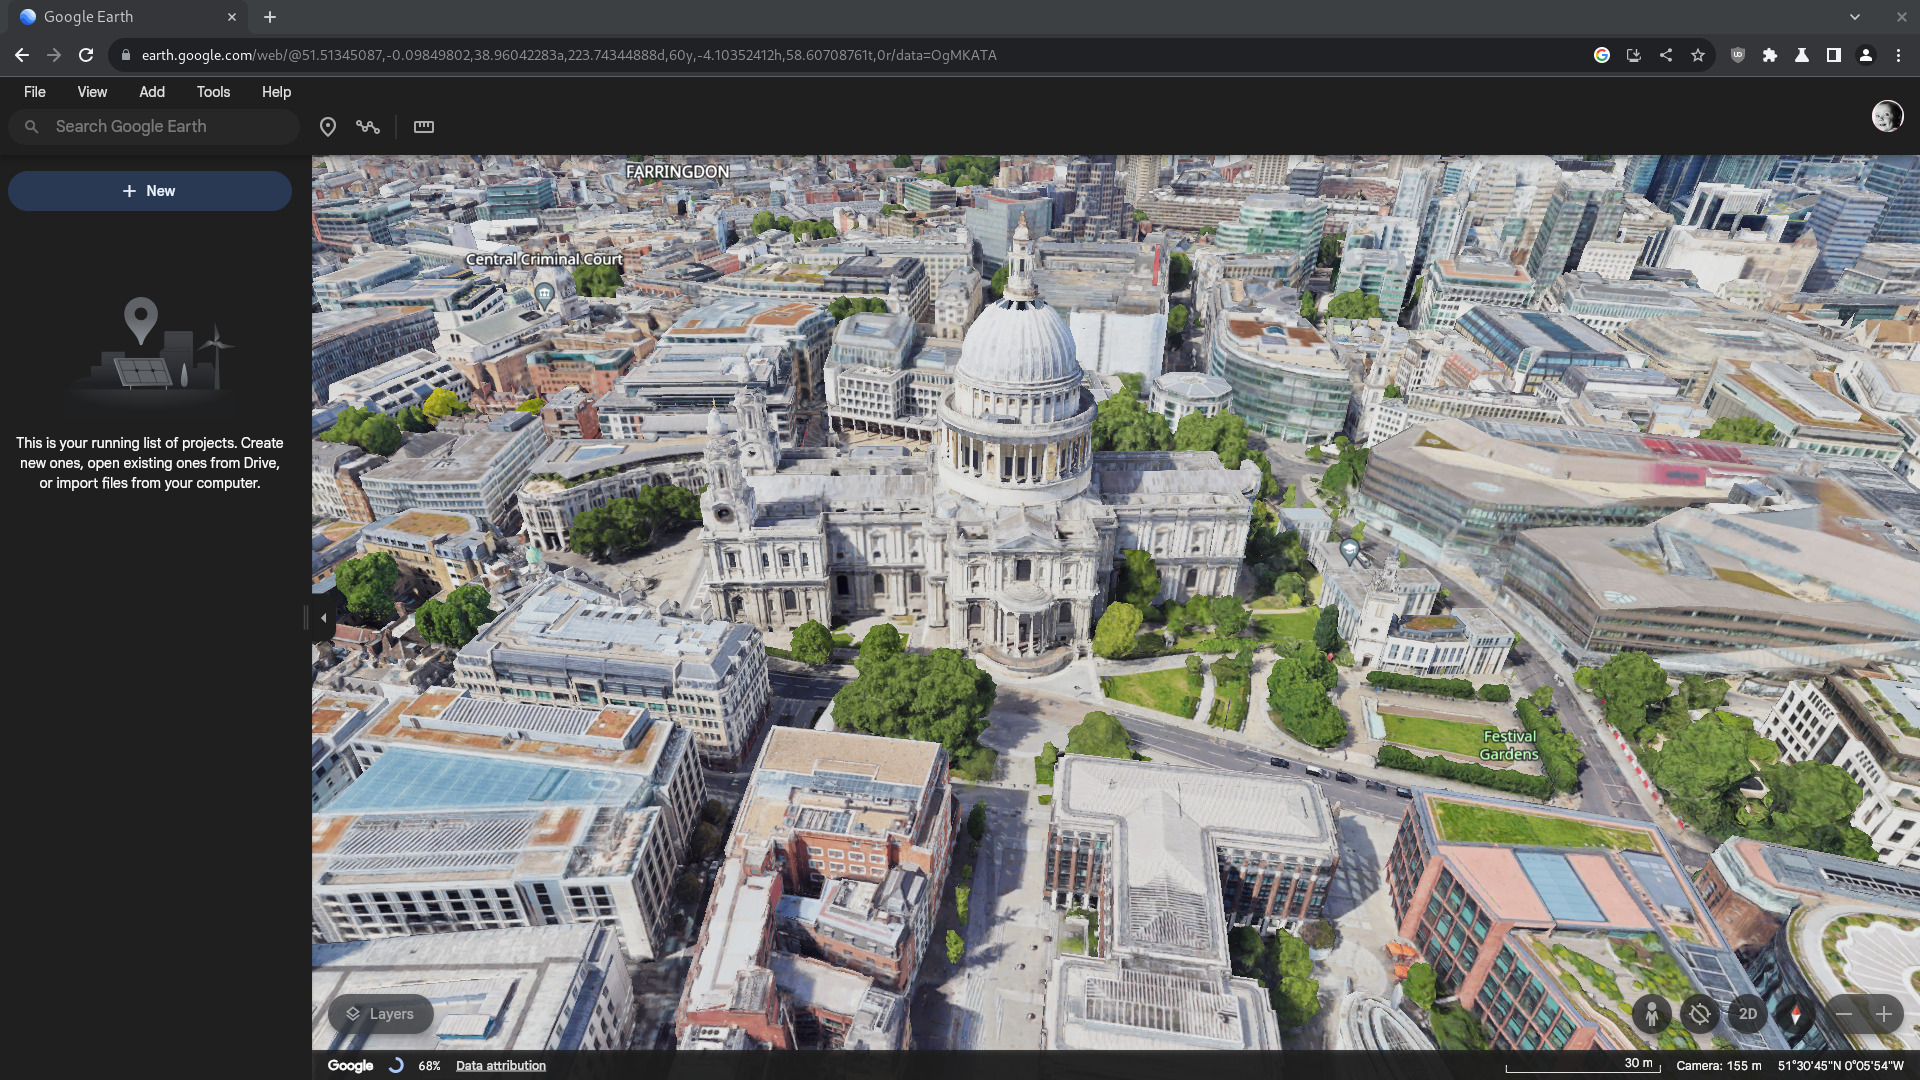Create a New project
This screenshot has height=1080, width=1920.
click(150, 191)
